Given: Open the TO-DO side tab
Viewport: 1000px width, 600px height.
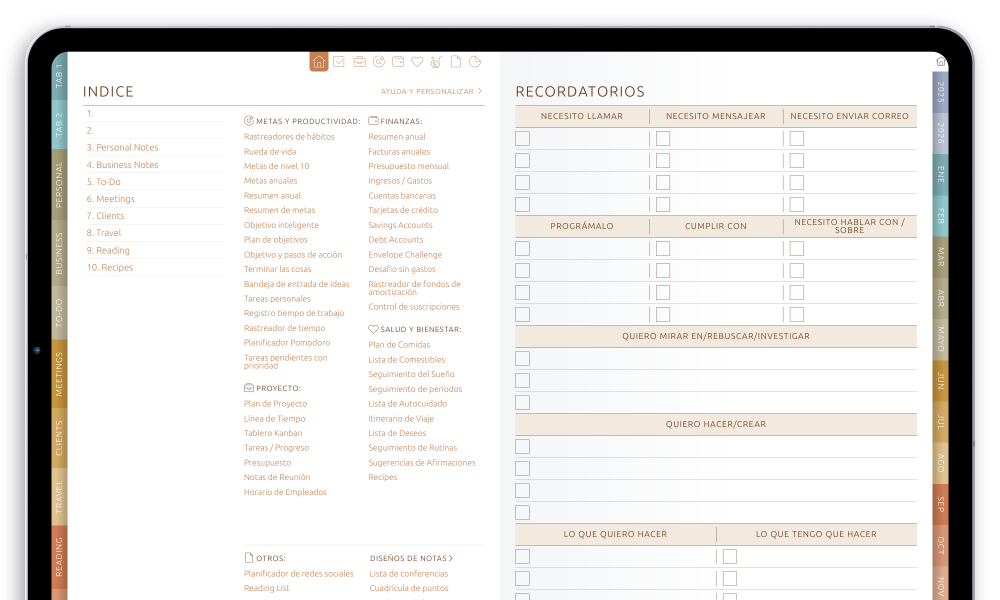Looking at the screenshot, I should pos(59,312).
